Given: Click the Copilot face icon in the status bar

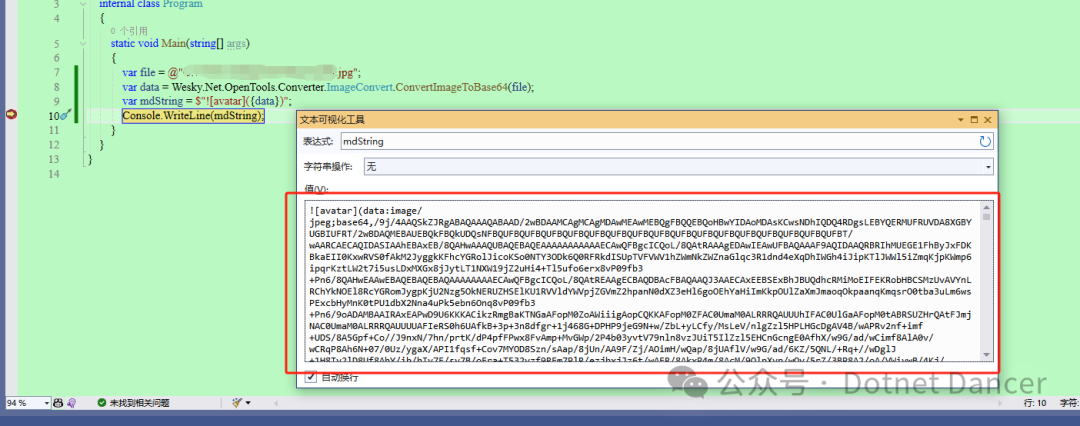Looking at the screenshot, I should pos(59,403).
